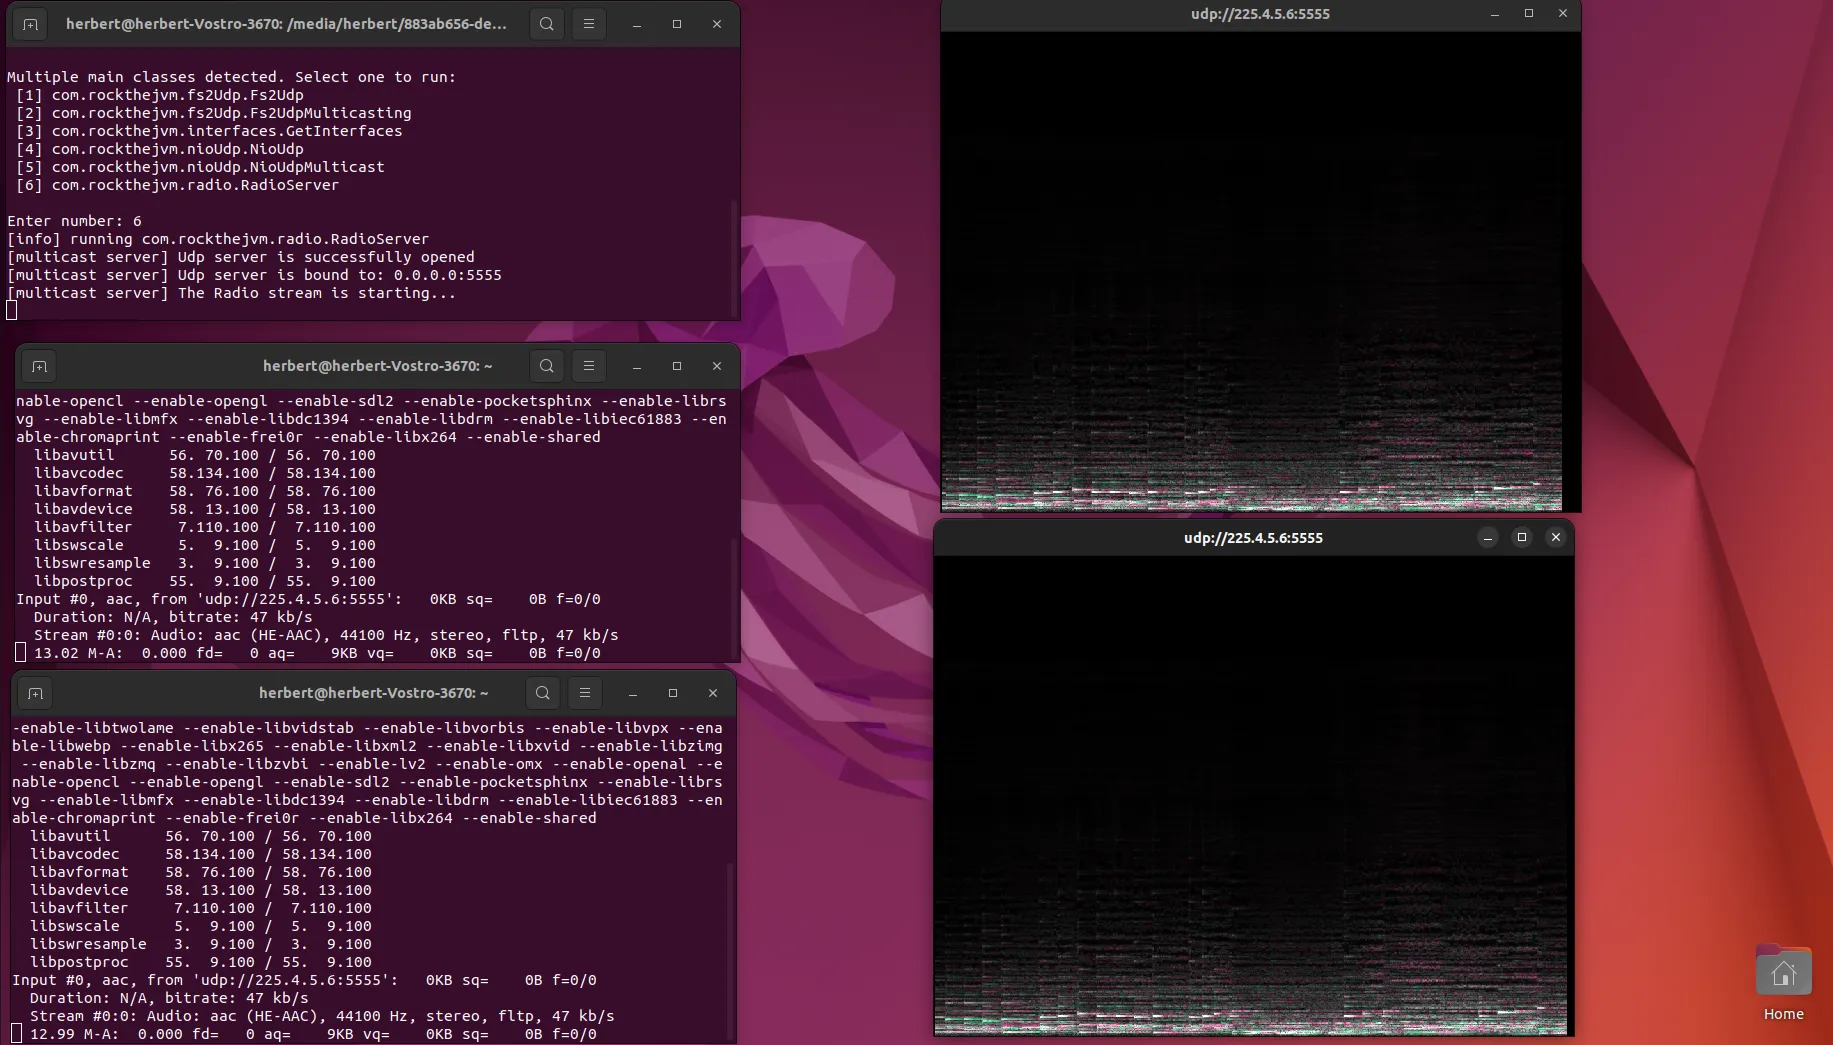This screenshot has width=1833, height=1045.
Task: Maximize the bottom udp stream window
Action: click(x=1522, y=537)
